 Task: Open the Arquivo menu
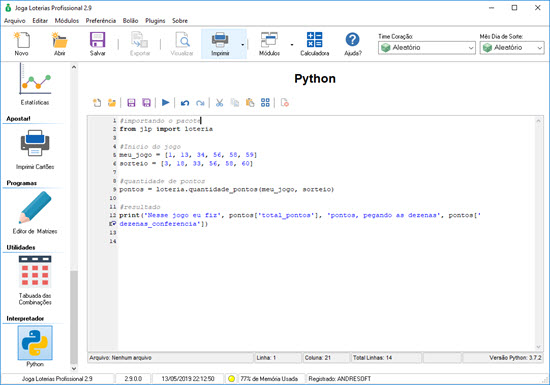coord(15,21)
